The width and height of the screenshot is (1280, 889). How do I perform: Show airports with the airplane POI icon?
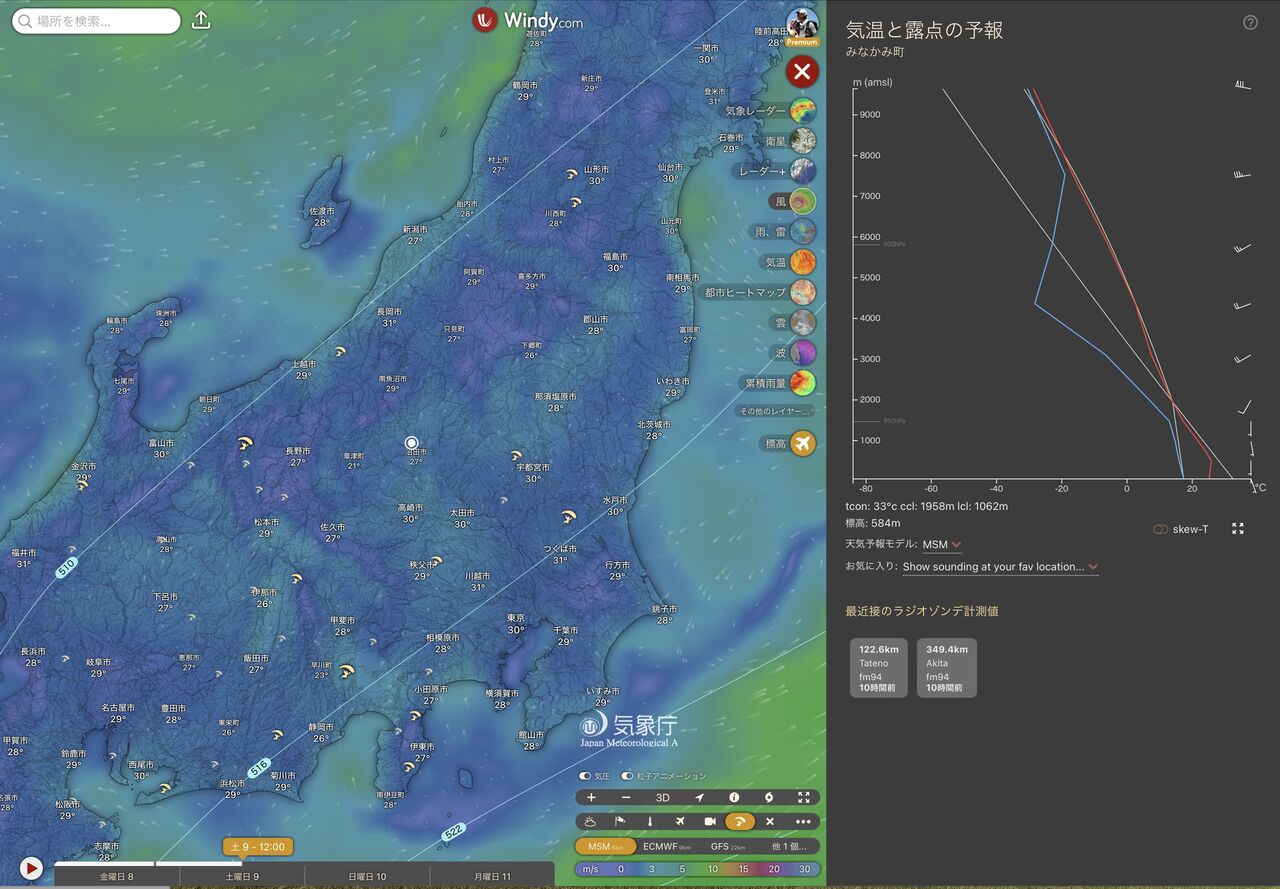[x=680, y=821]
